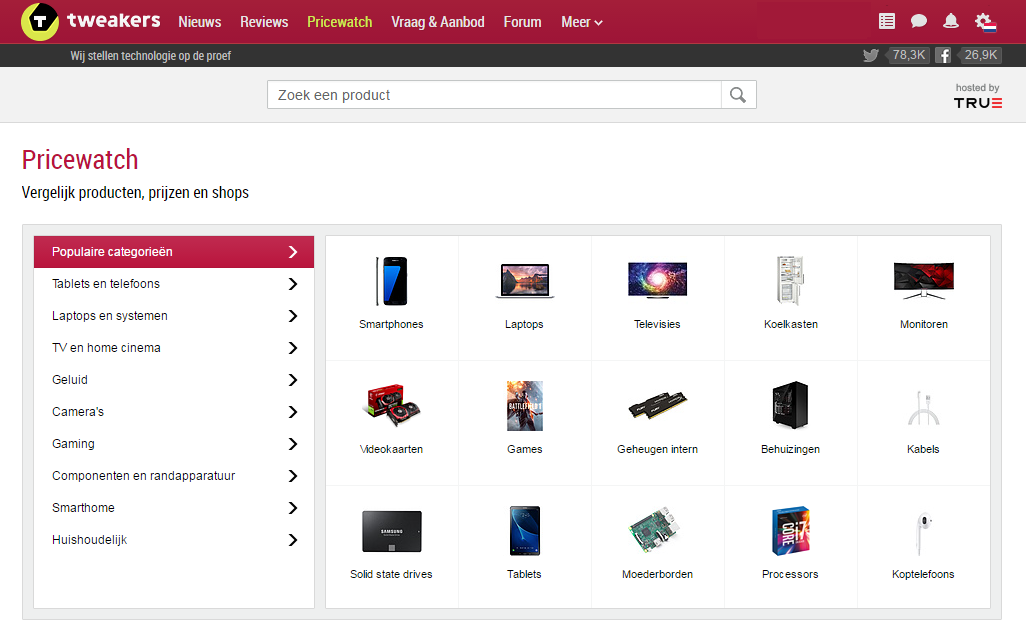Open the notifications bell icon
This screenshot has height=633, width=1026.
click(951, 21)
